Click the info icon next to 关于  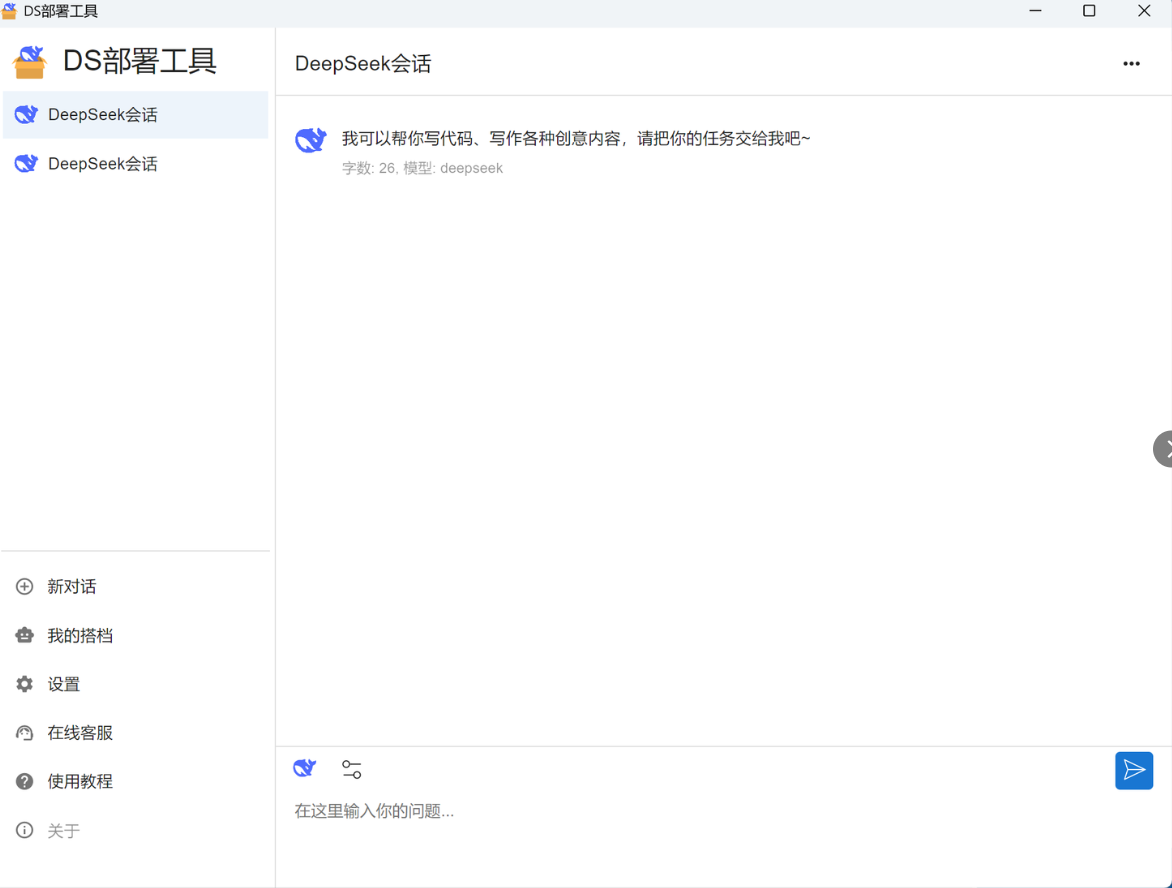coord(25,830)
